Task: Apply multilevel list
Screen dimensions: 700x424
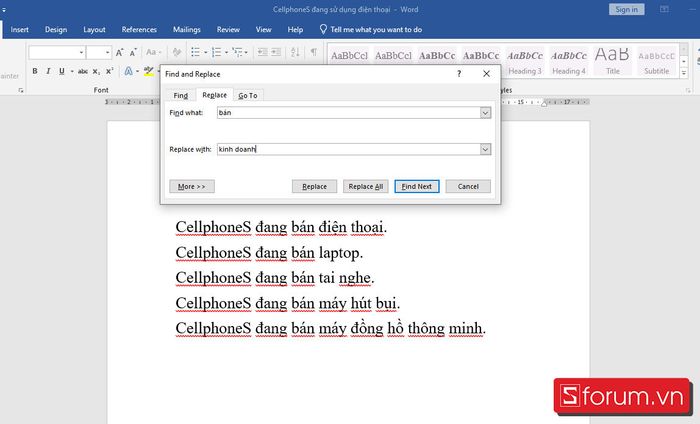Action: point(238,52)
